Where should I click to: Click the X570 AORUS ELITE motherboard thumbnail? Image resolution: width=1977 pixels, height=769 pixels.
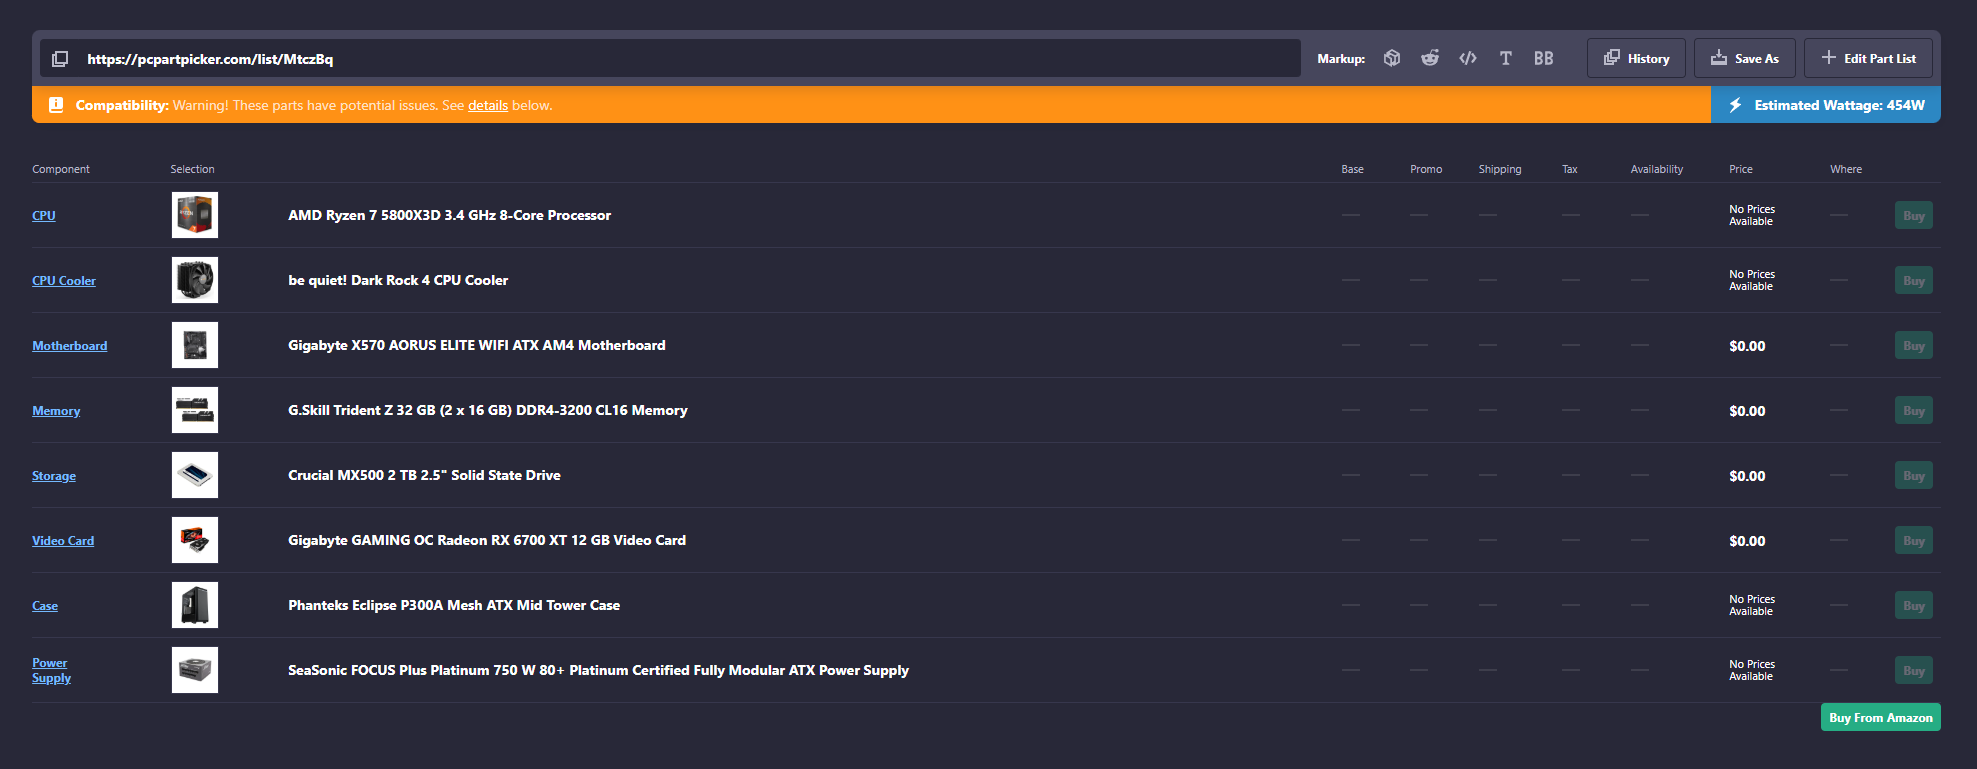pos(195,345)
